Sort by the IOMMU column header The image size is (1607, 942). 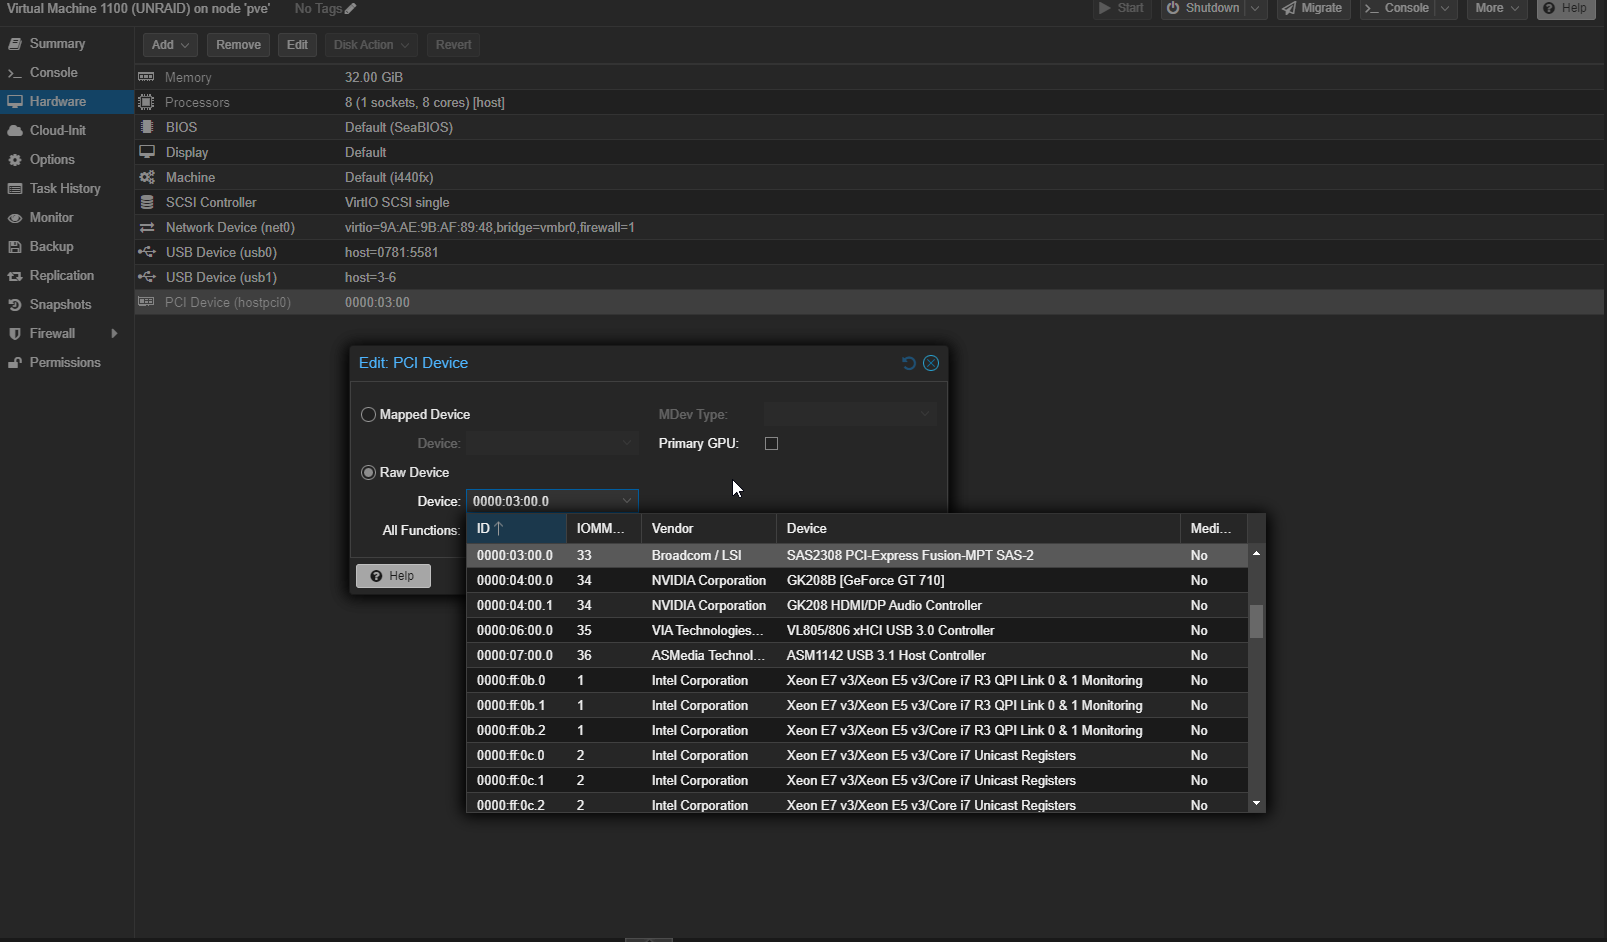pyautogui.click(x=604, y=528)
